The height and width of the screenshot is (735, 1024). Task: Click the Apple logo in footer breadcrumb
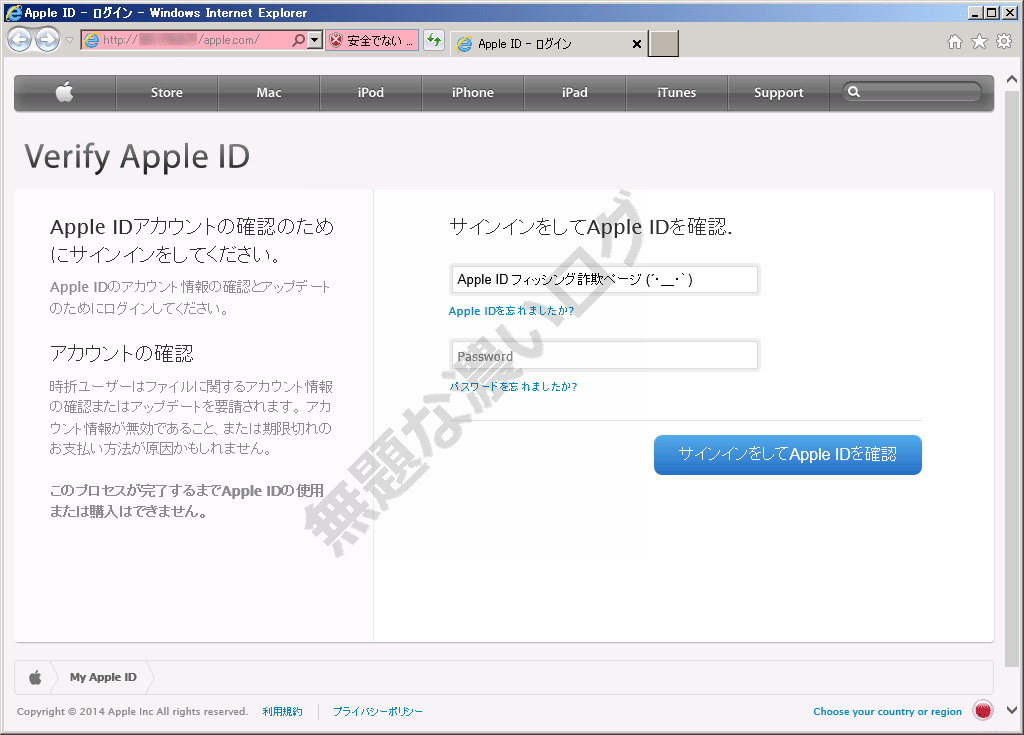click(x=35, y=678)
